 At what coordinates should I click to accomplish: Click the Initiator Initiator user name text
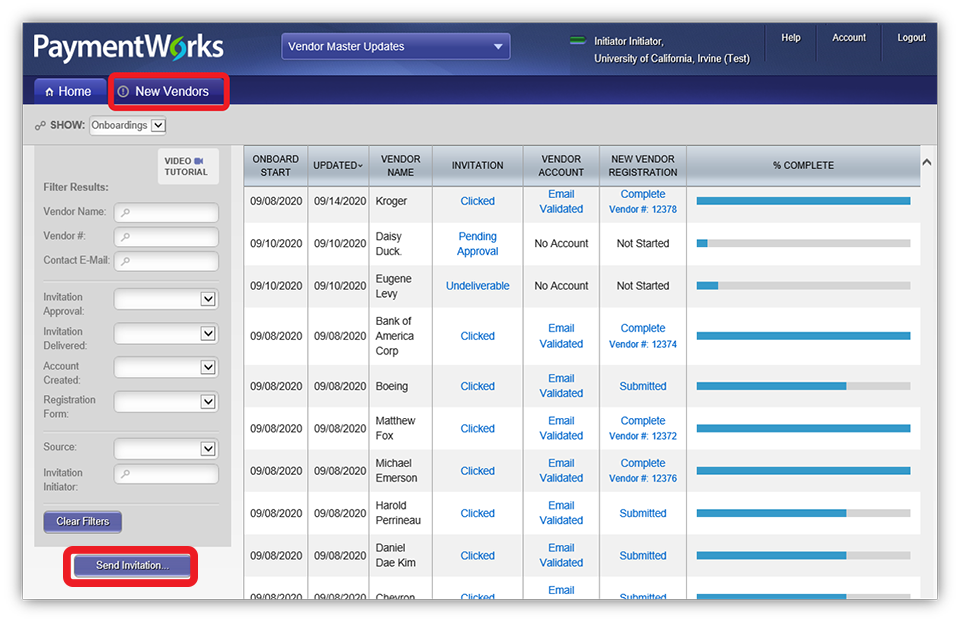coord(629,41)
